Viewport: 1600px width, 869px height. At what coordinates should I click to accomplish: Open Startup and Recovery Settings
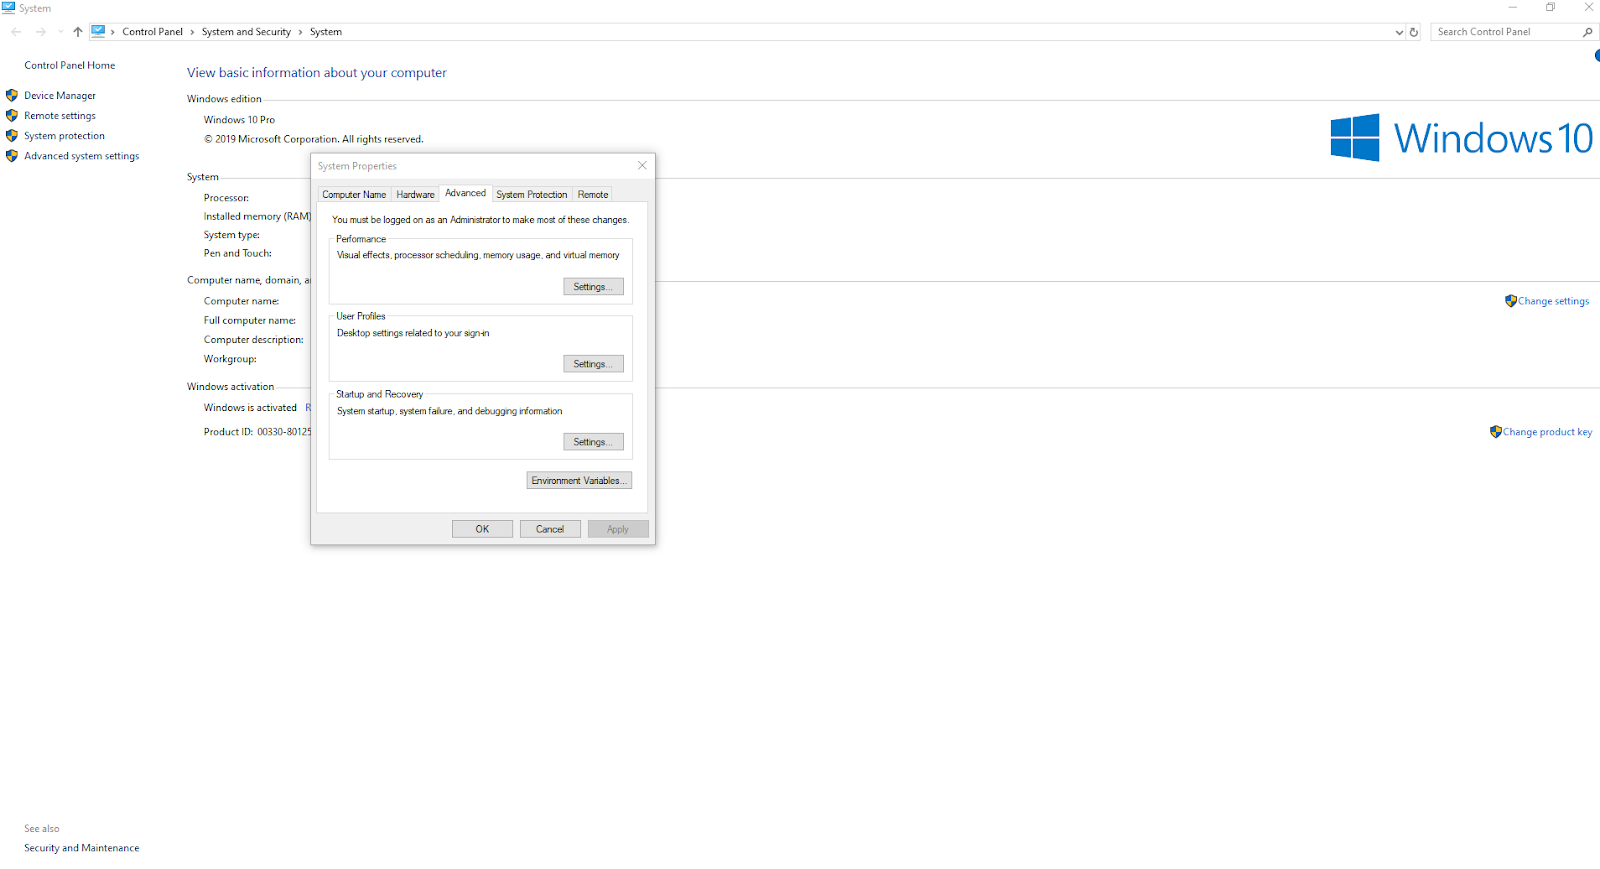click(593, 442)
